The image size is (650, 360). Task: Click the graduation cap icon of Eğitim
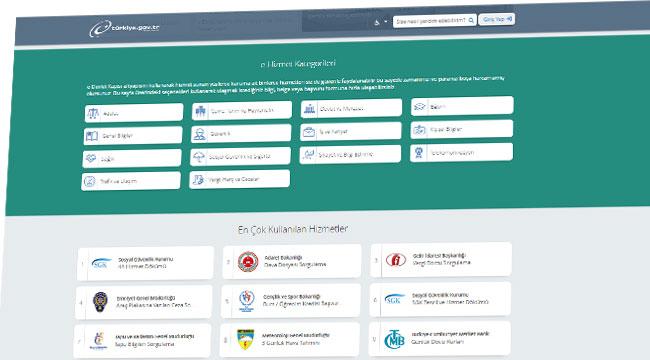click(x=420, y=107)
